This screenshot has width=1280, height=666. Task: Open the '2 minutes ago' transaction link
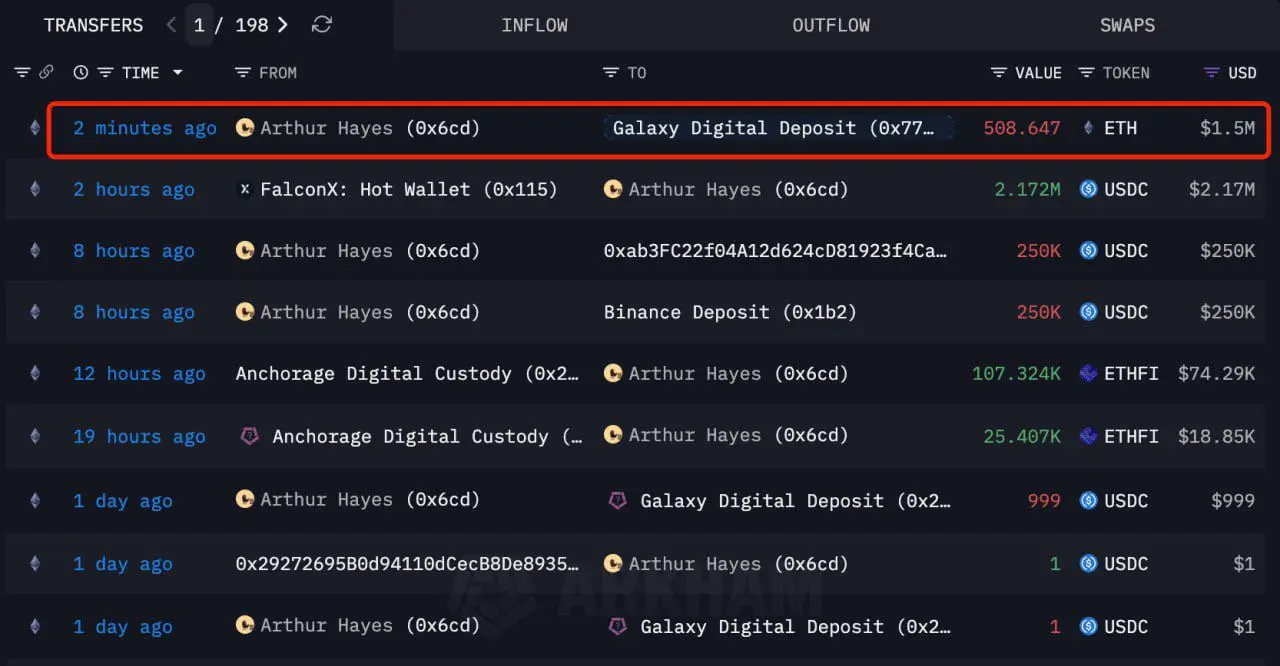tap(145, 128)
